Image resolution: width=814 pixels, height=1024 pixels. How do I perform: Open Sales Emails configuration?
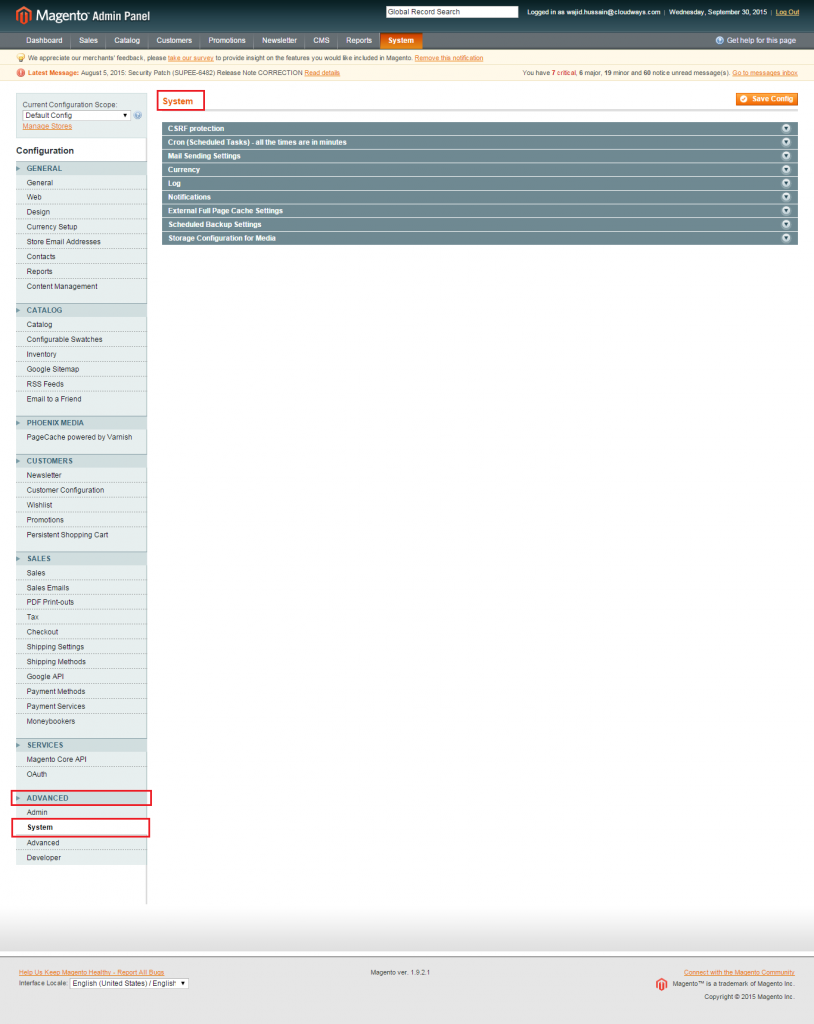[81, 588]
